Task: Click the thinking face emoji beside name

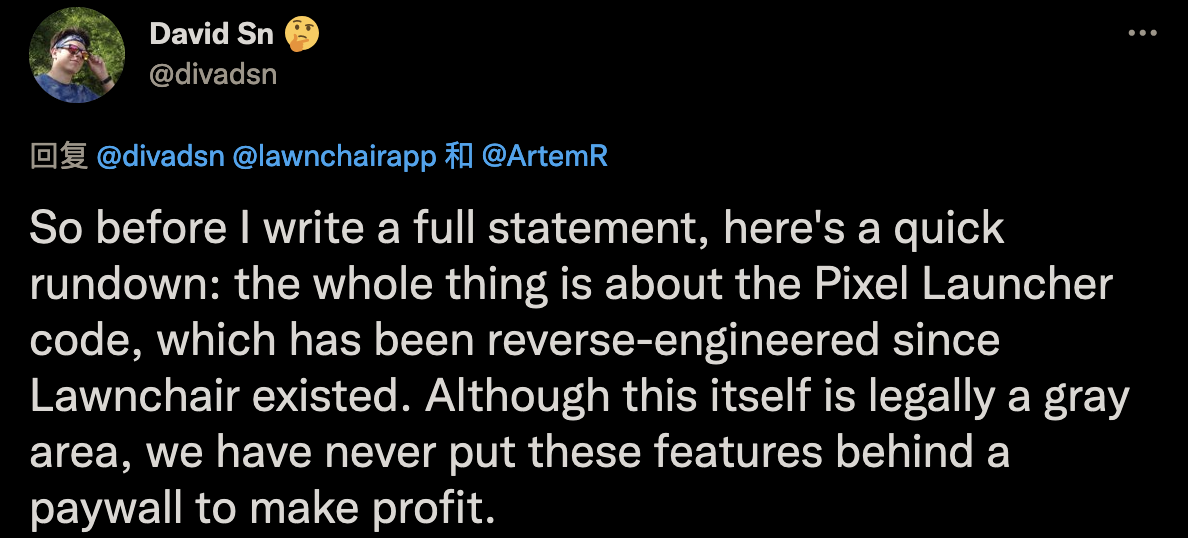Action: pos(301,34)
